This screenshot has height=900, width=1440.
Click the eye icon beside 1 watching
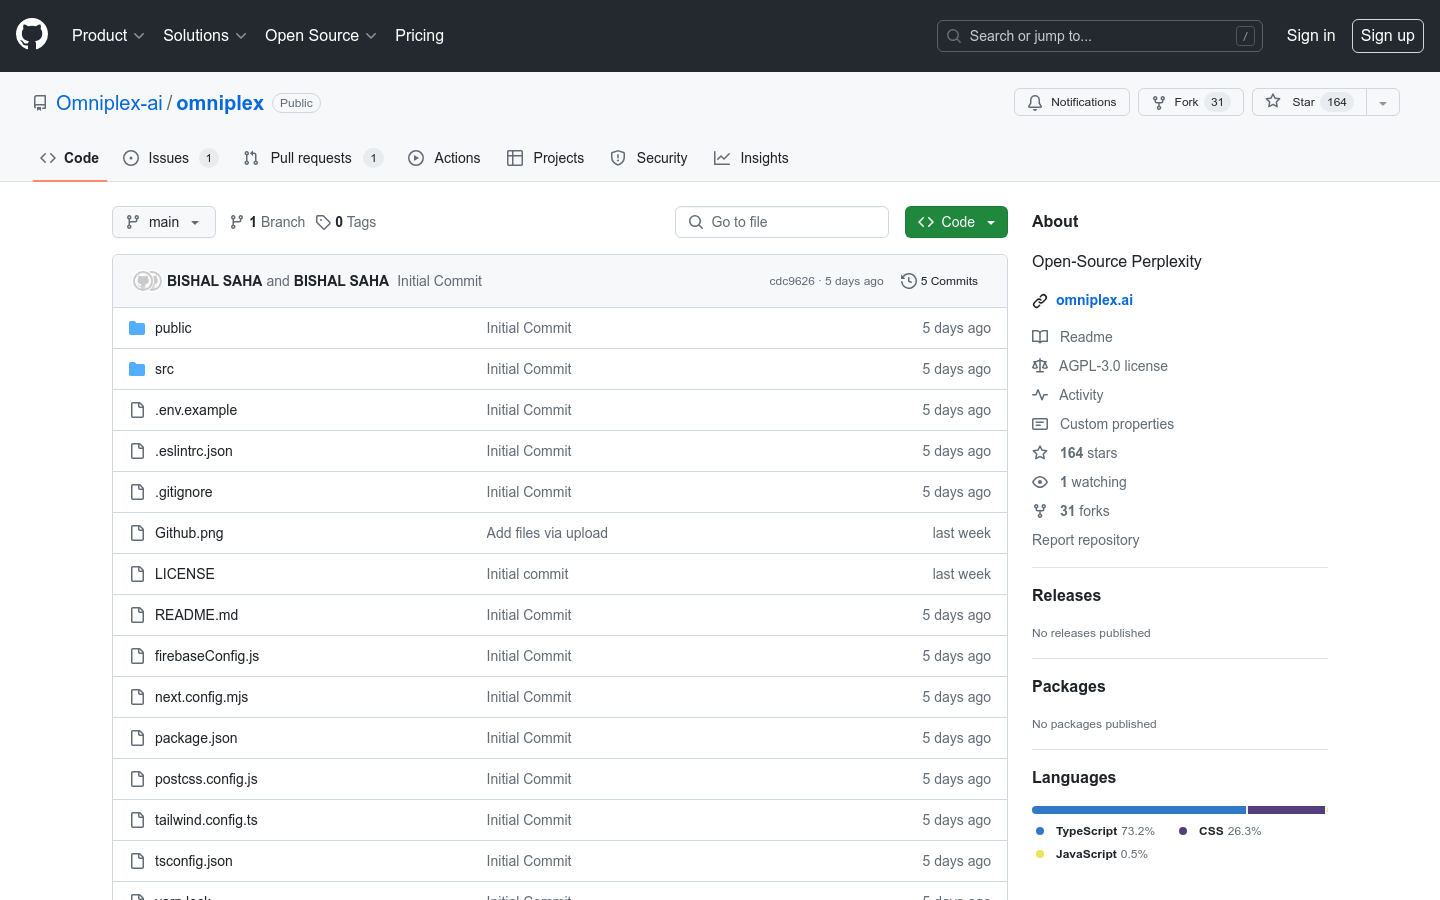click(1040, 482)
